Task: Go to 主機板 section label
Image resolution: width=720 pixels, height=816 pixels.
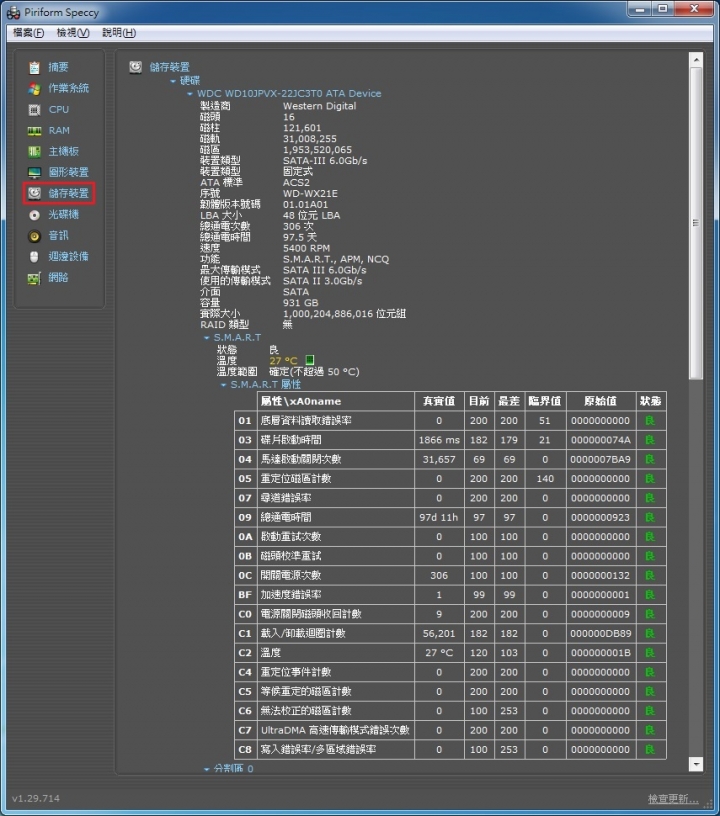Action: (63, 151)
